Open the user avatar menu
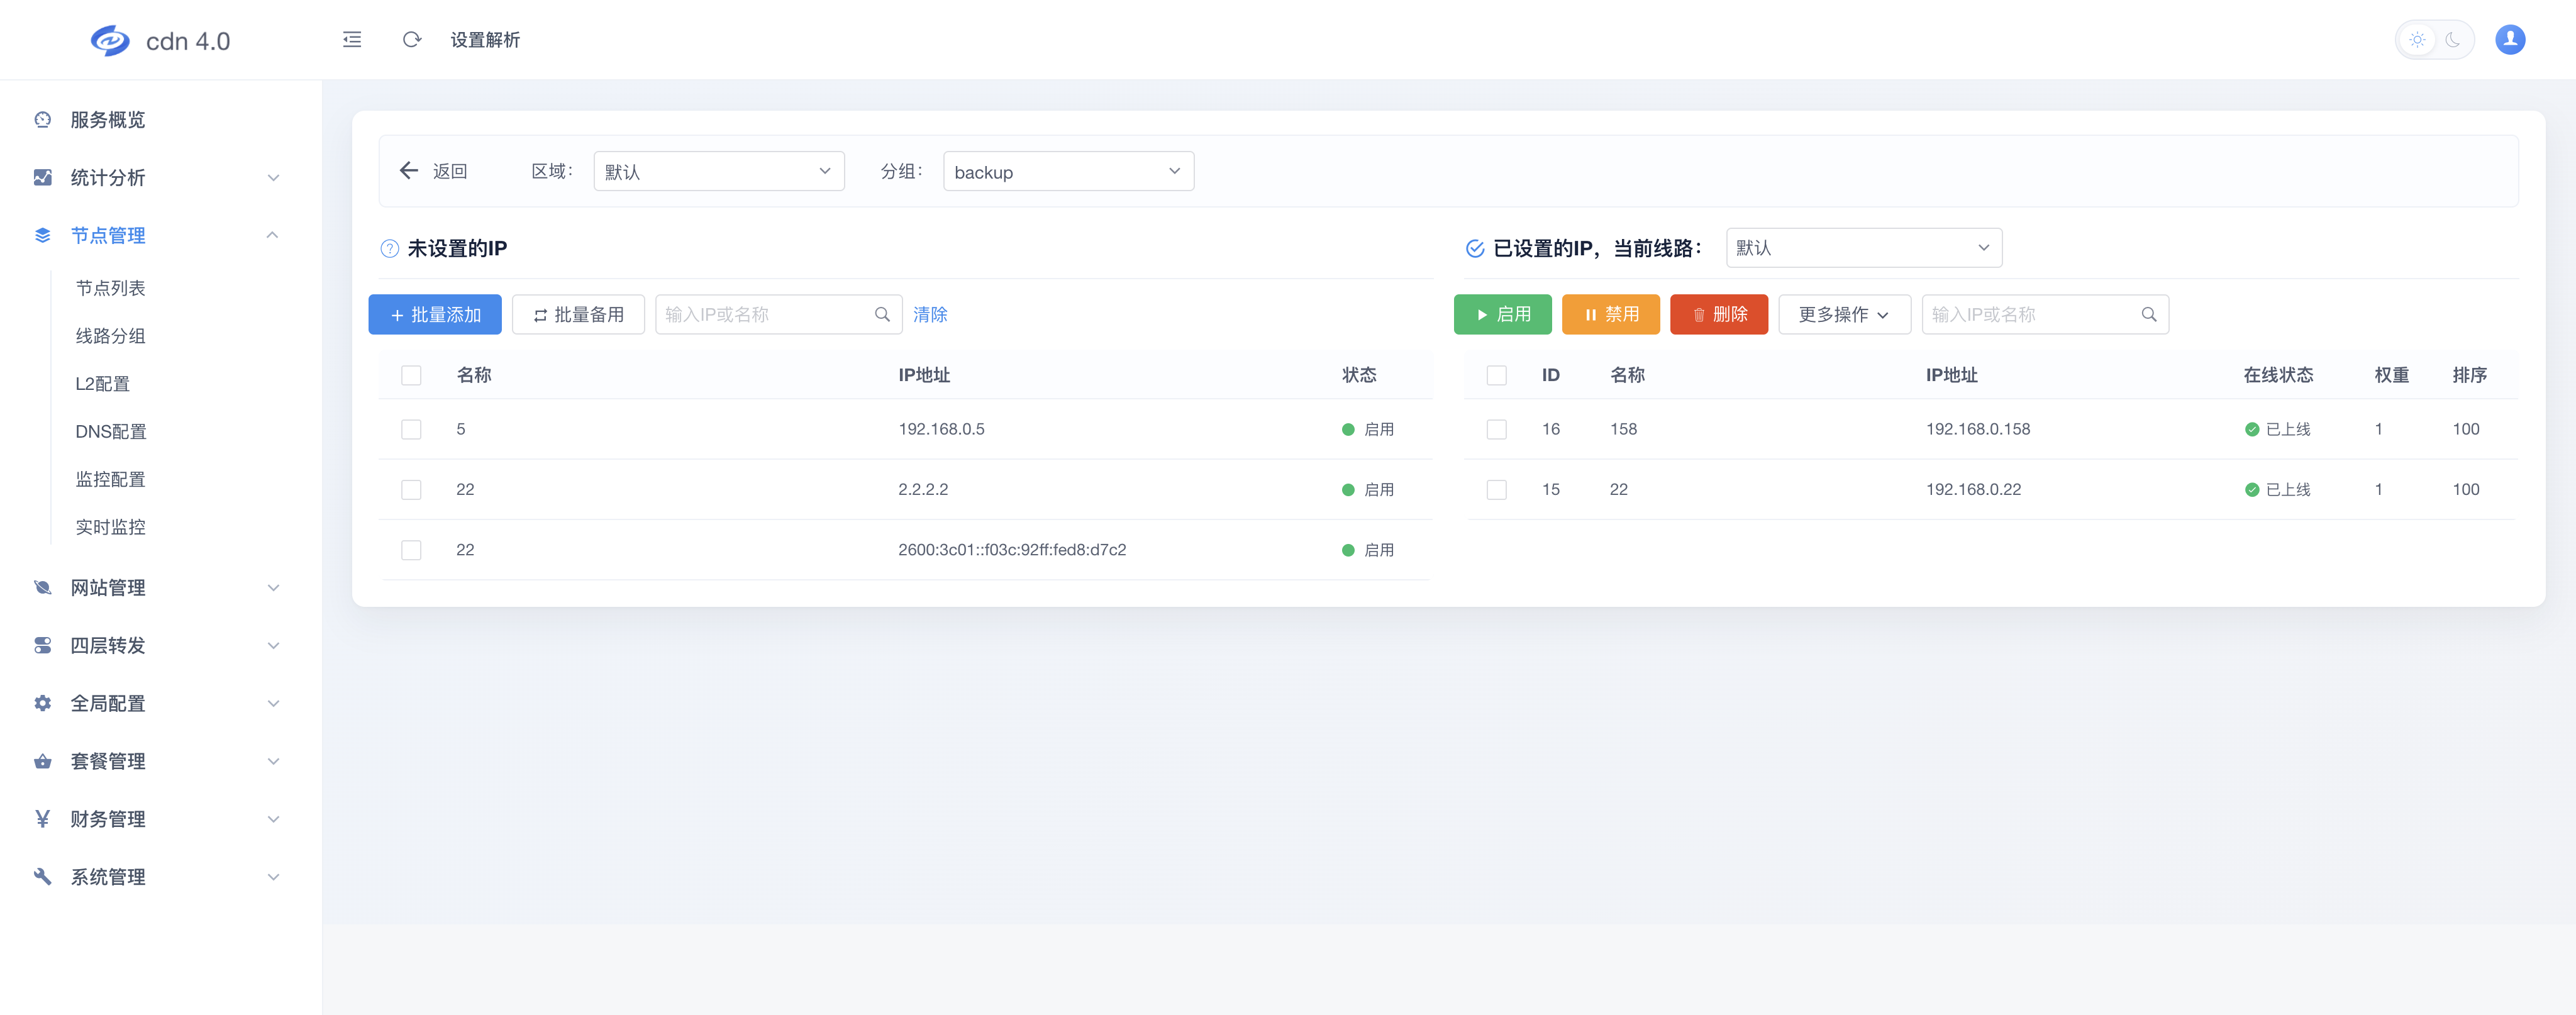This screenshot has height=1015, width=2576. tap(2510, 40)
